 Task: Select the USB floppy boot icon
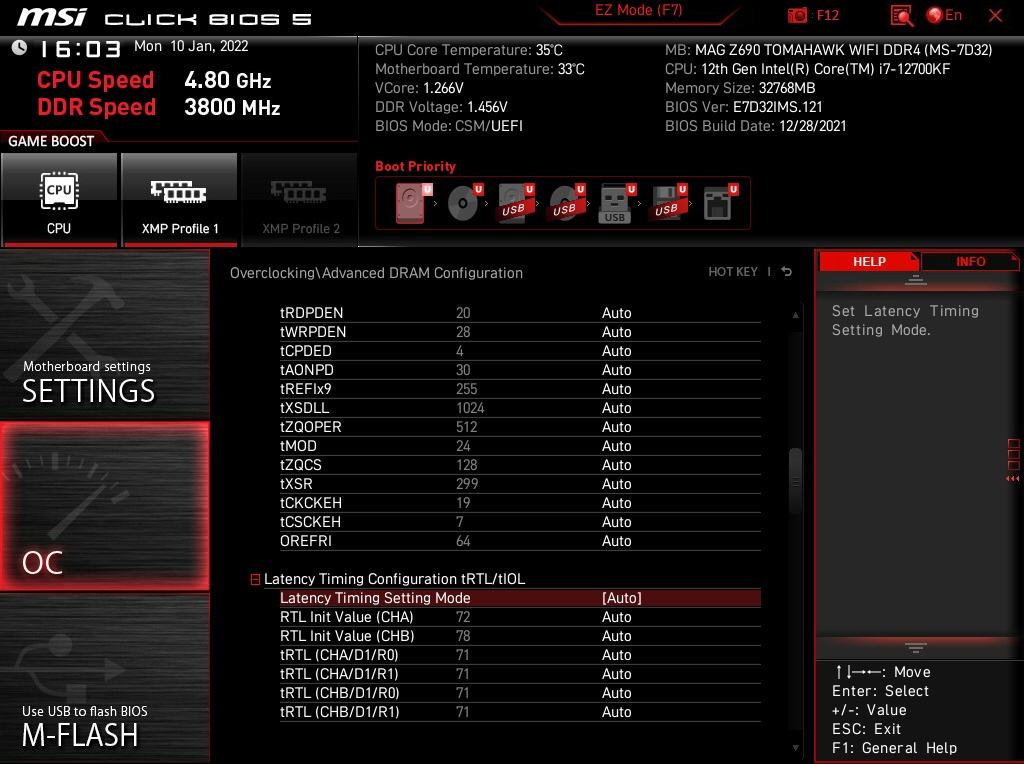668,203
